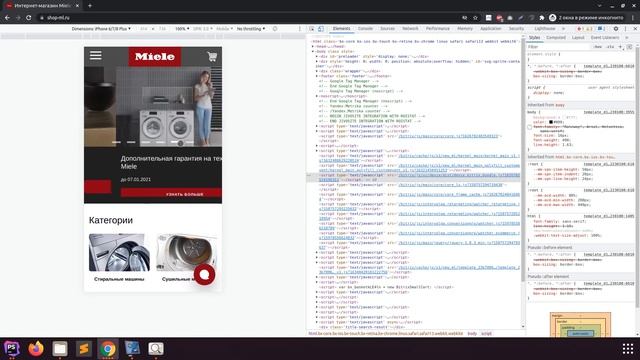Click the Miele logo

(155, 57)
